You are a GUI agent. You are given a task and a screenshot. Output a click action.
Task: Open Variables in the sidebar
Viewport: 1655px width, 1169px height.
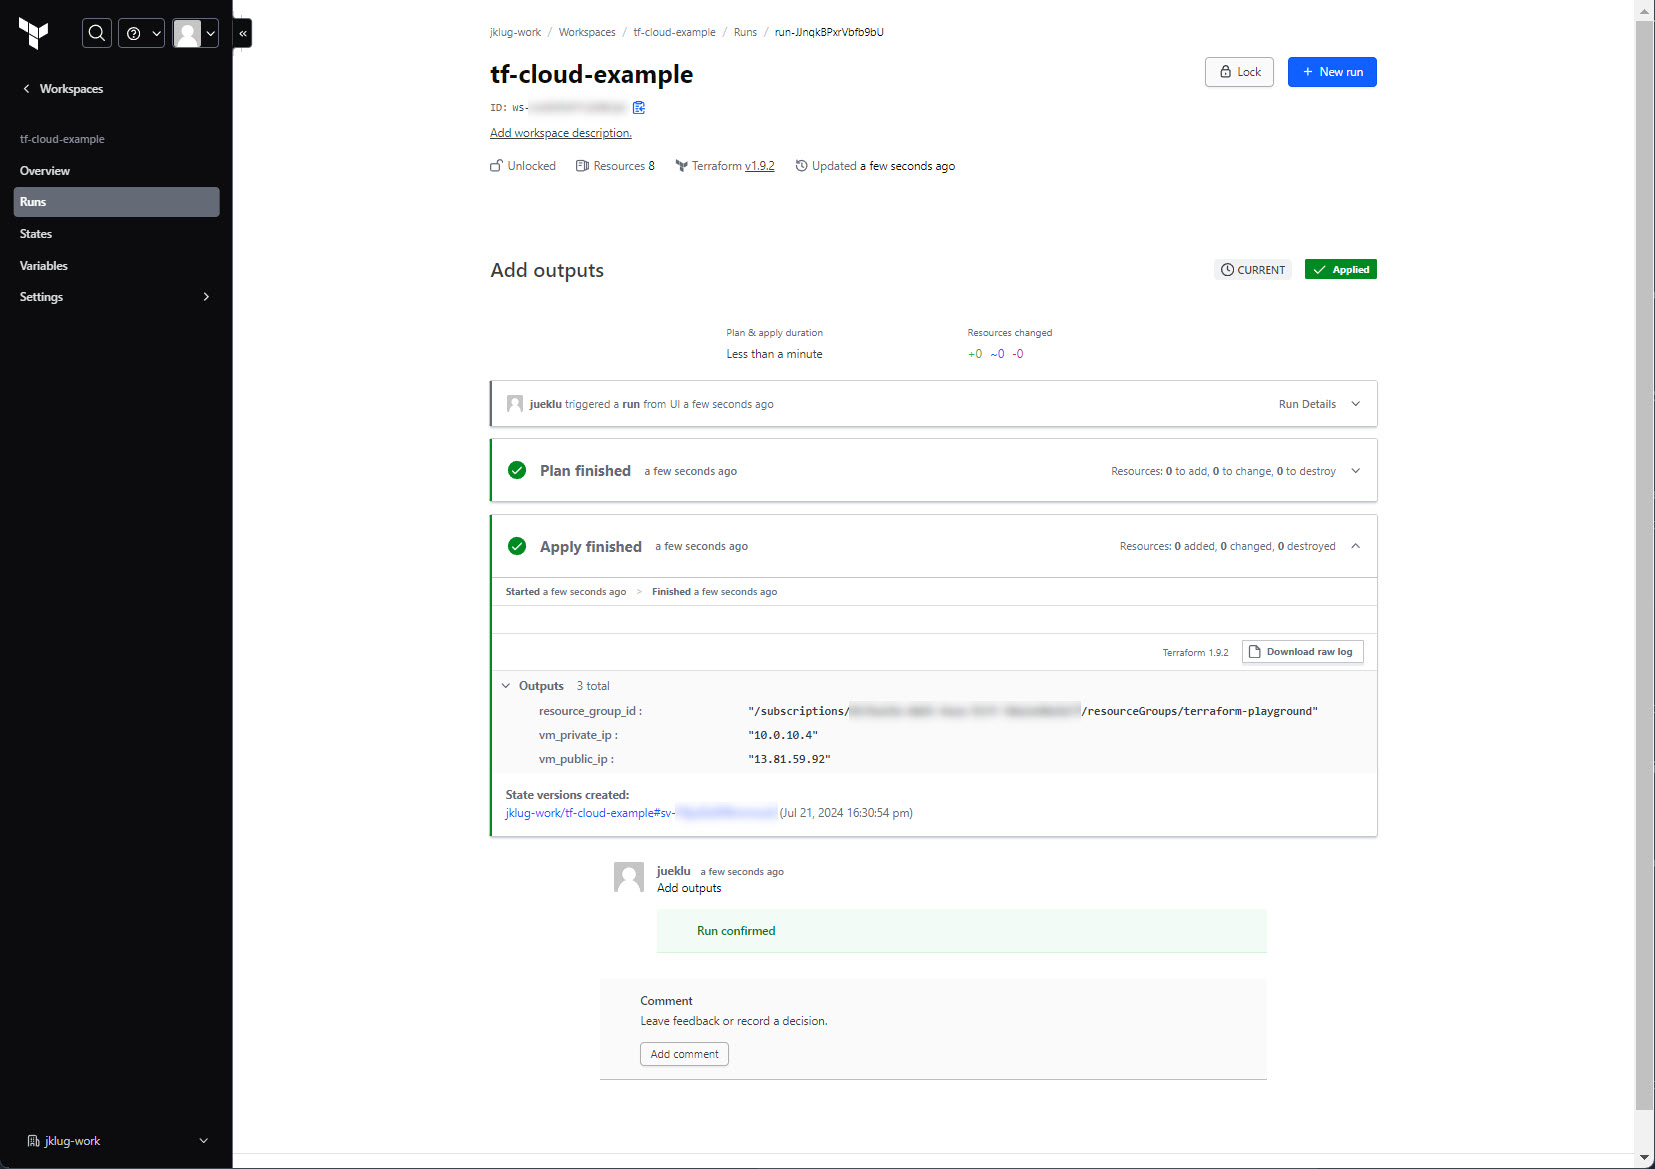(x=44, y=266)
